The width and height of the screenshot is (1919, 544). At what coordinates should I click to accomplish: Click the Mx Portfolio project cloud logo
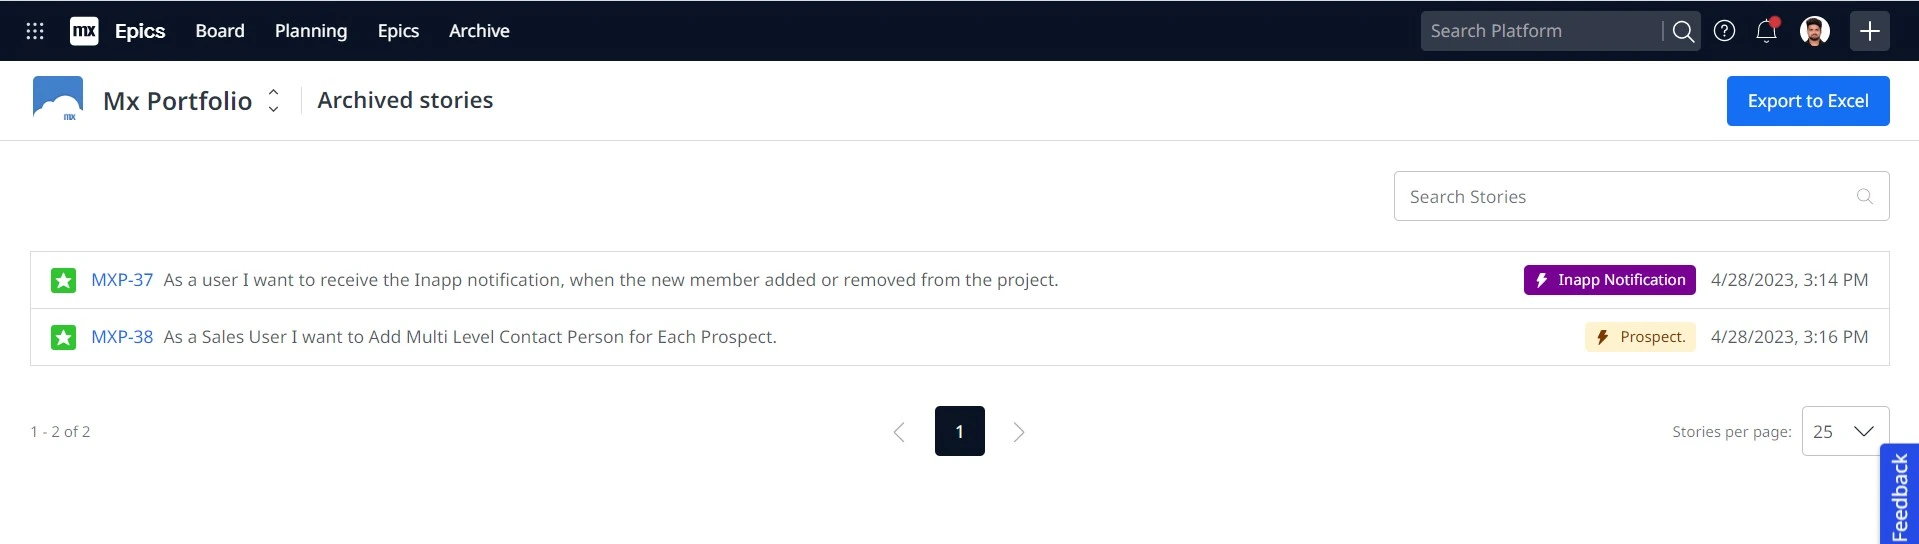(58, 100)
